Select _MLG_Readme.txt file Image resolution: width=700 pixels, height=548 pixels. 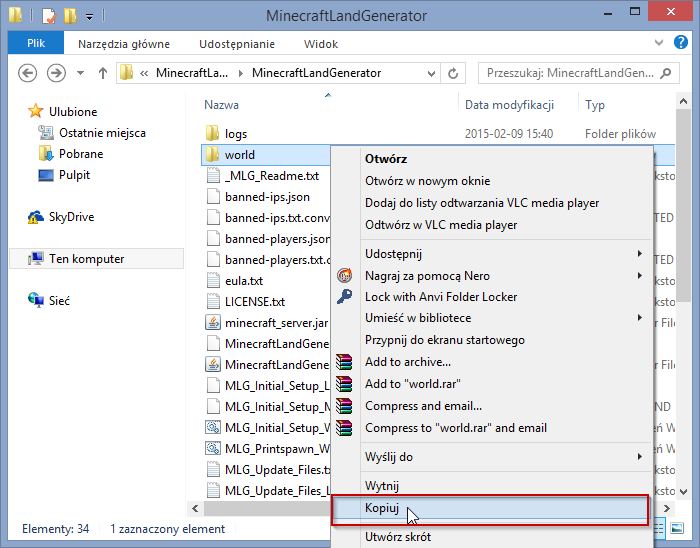[272, 175]
